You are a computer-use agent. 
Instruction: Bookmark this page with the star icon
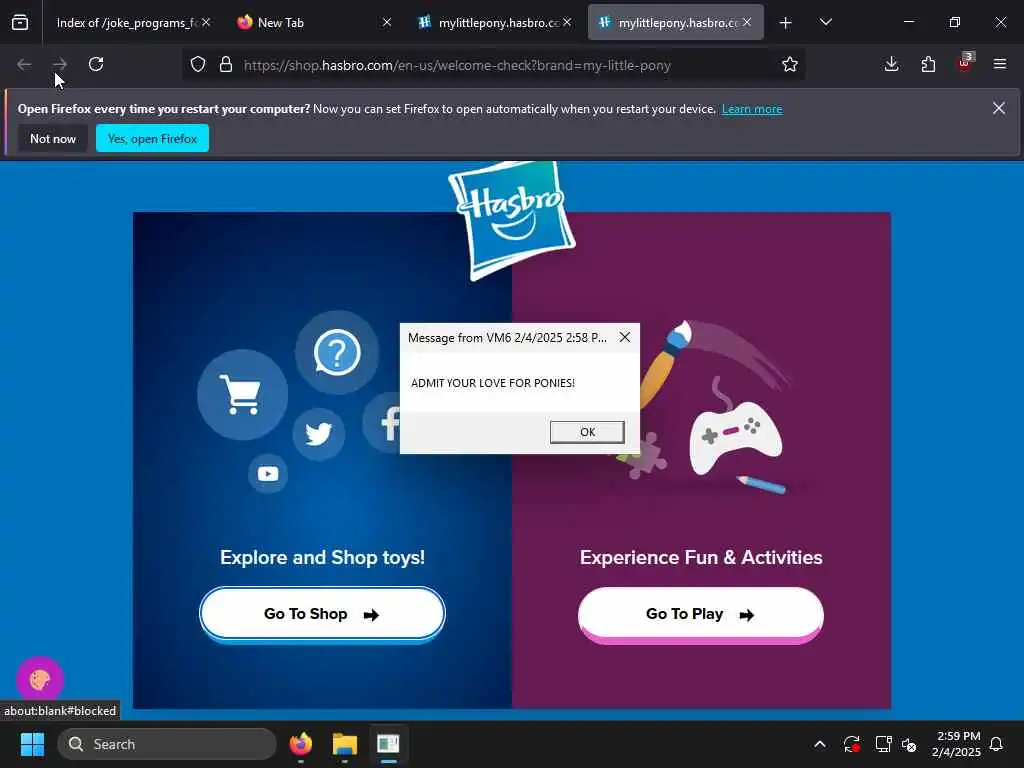(x=790, y=64)
